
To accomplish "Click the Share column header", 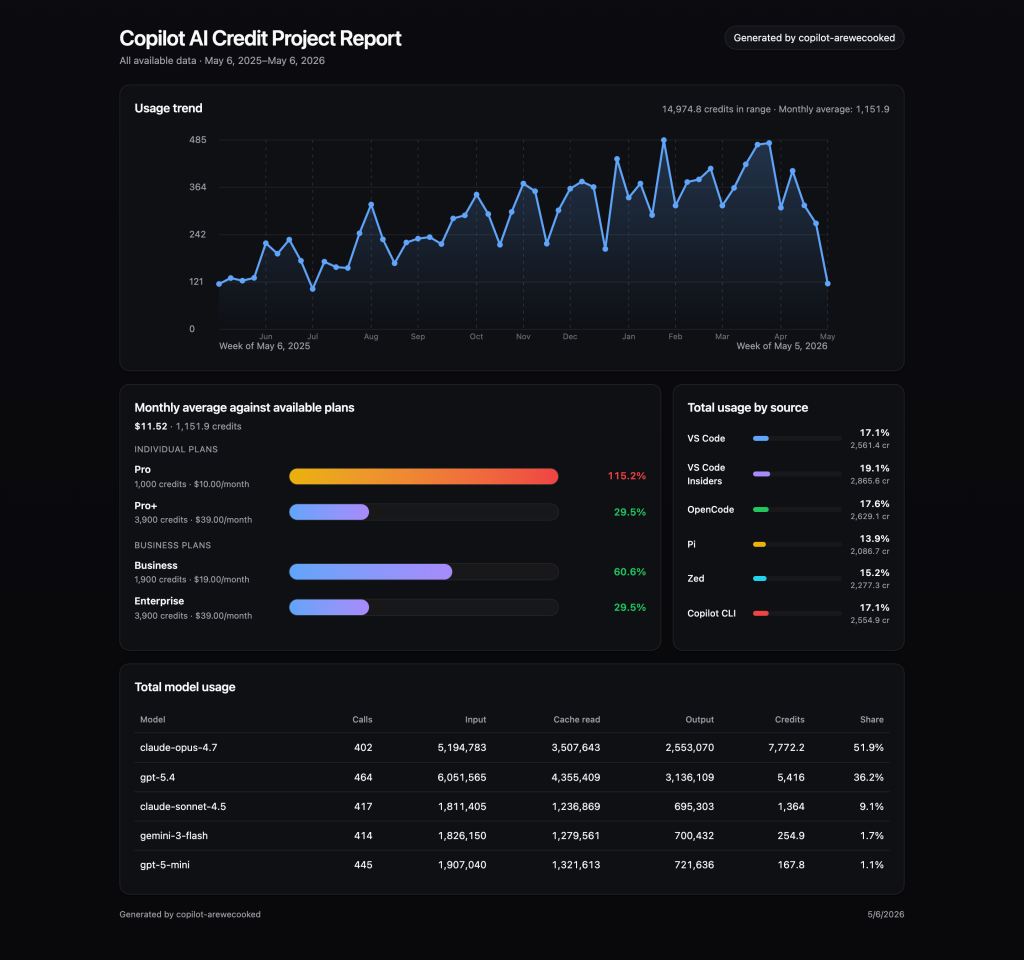I will pos(872,720).
